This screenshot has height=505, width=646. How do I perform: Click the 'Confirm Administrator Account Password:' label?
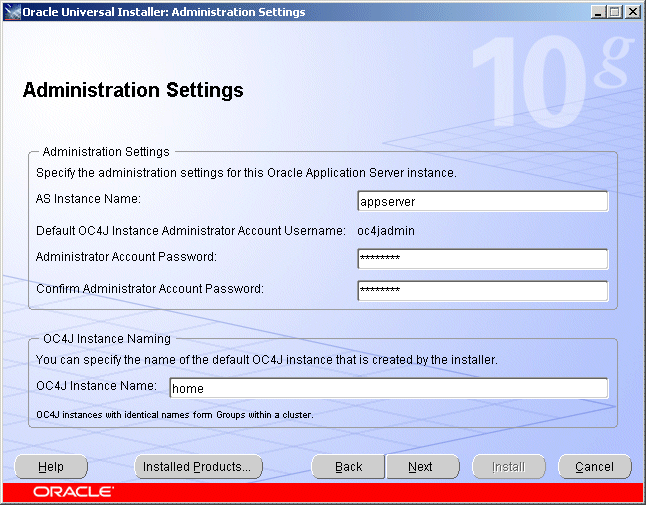coord(150,288)
